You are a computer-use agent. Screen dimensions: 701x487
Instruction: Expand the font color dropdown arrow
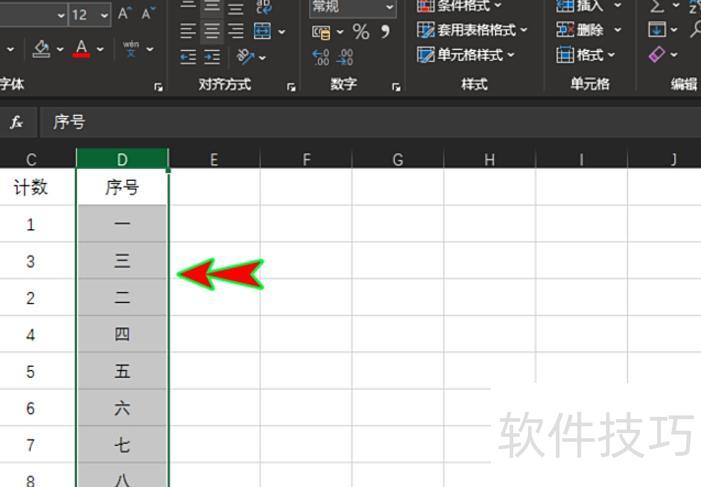point(100,49)
